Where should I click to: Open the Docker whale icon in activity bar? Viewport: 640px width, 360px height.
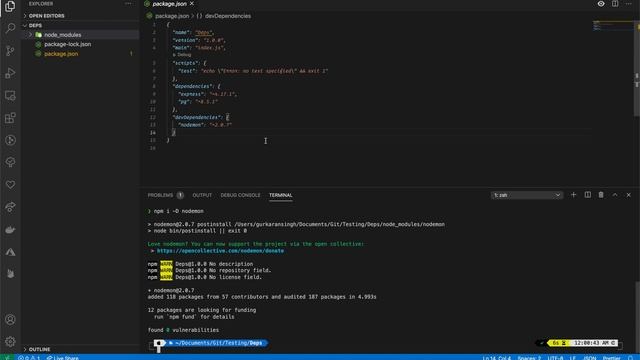(x=10, y=229)
